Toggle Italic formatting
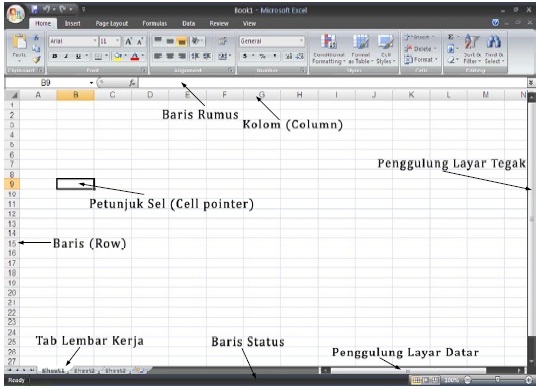Image resolution: width=537 pixels, height=389 pixels. [x=66, y=56]
